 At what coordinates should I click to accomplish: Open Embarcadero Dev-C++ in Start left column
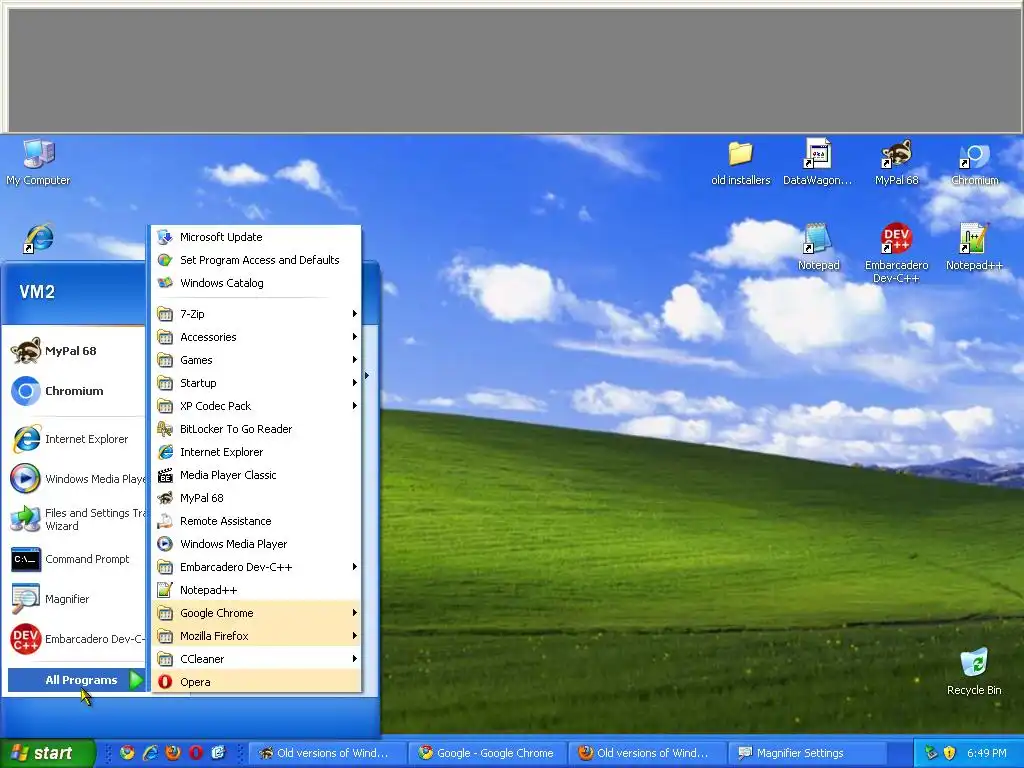(x=76, y=639)
